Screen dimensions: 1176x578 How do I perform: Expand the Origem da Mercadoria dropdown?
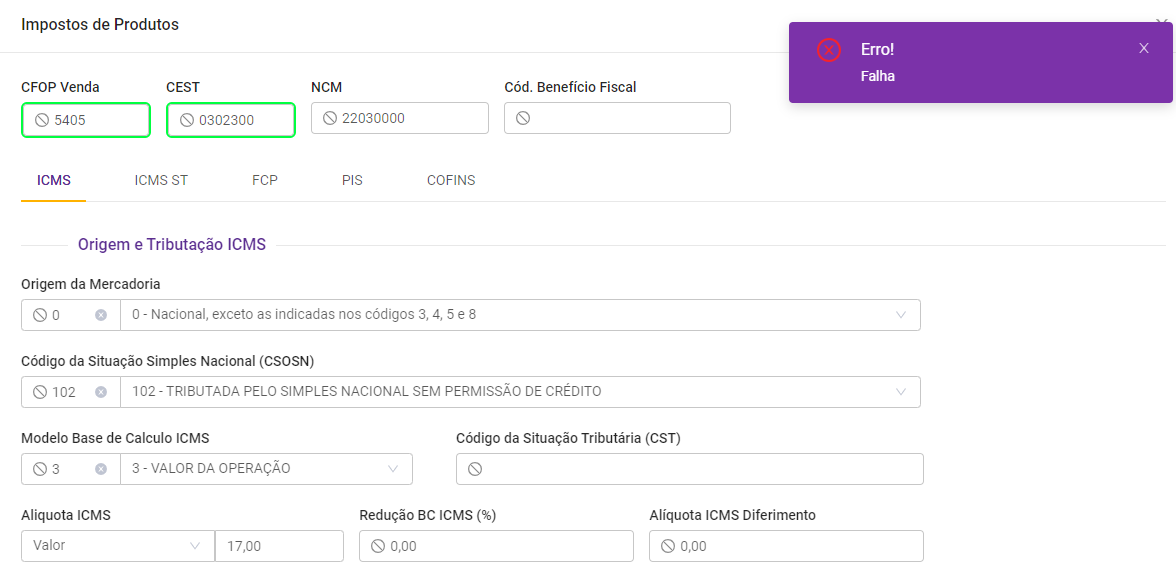pyautogui.click(x=900, y=315)
